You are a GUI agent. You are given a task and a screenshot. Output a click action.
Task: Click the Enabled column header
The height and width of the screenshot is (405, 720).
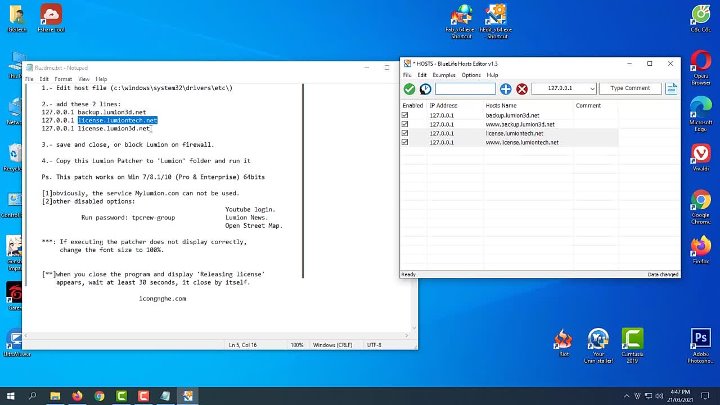[x=413, y=106]
